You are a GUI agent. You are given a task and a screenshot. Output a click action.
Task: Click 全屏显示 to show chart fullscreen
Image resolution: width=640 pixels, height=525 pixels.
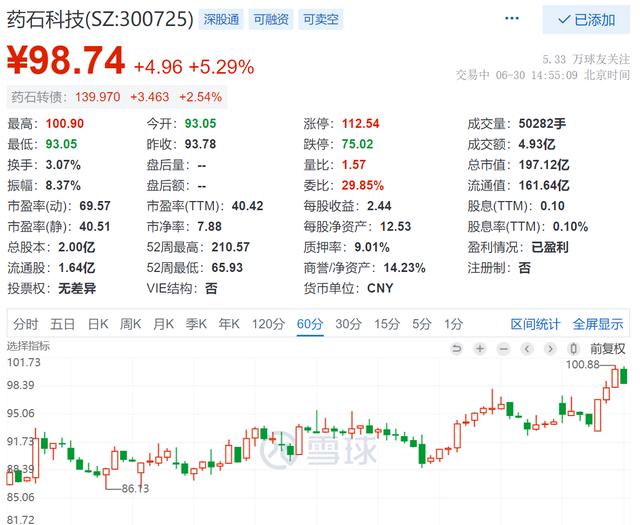coord(598,324)
